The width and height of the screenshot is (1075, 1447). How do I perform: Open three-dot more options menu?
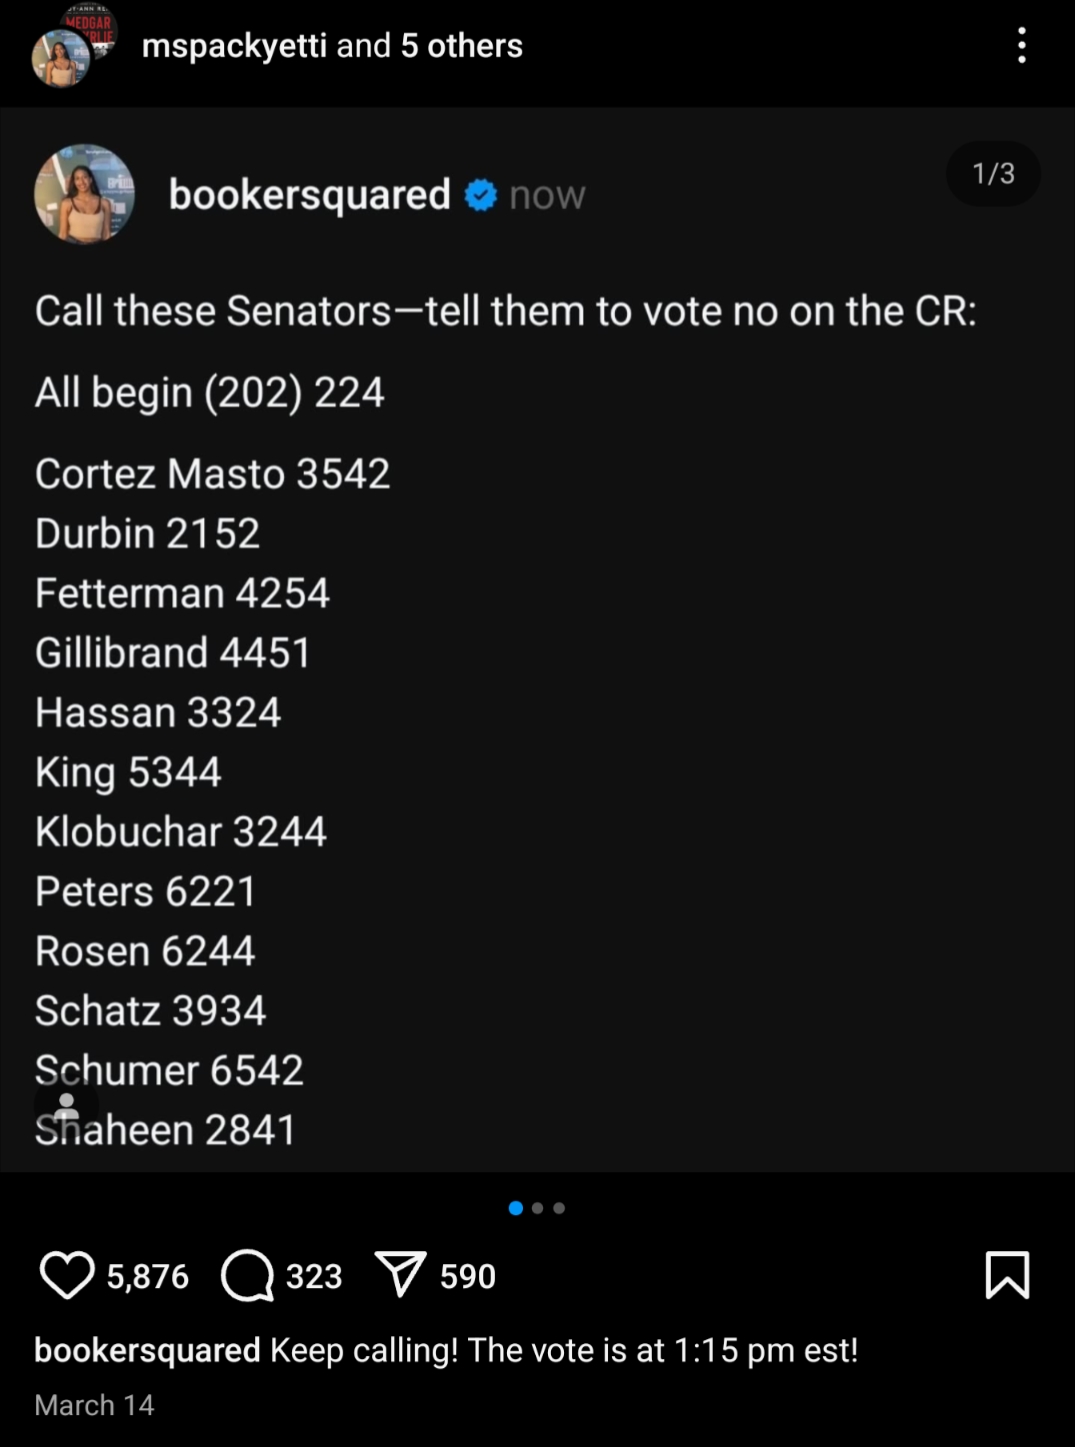coord(1021,46)
